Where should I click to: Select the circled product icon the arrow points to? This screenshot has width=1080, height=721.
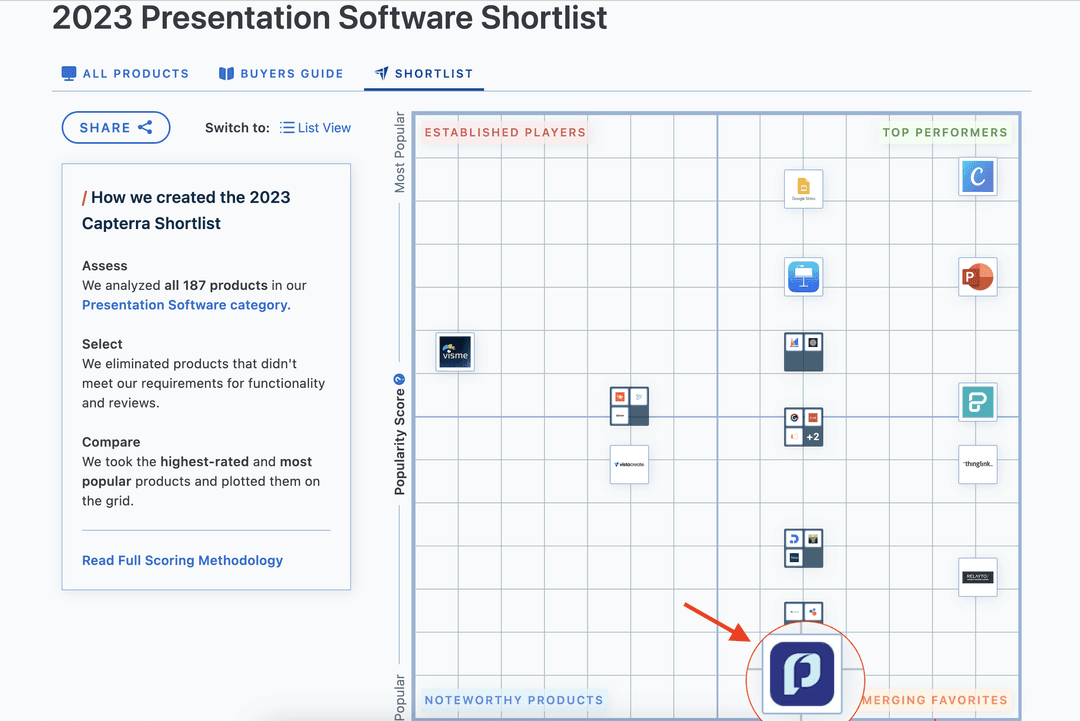click(803, 672)
